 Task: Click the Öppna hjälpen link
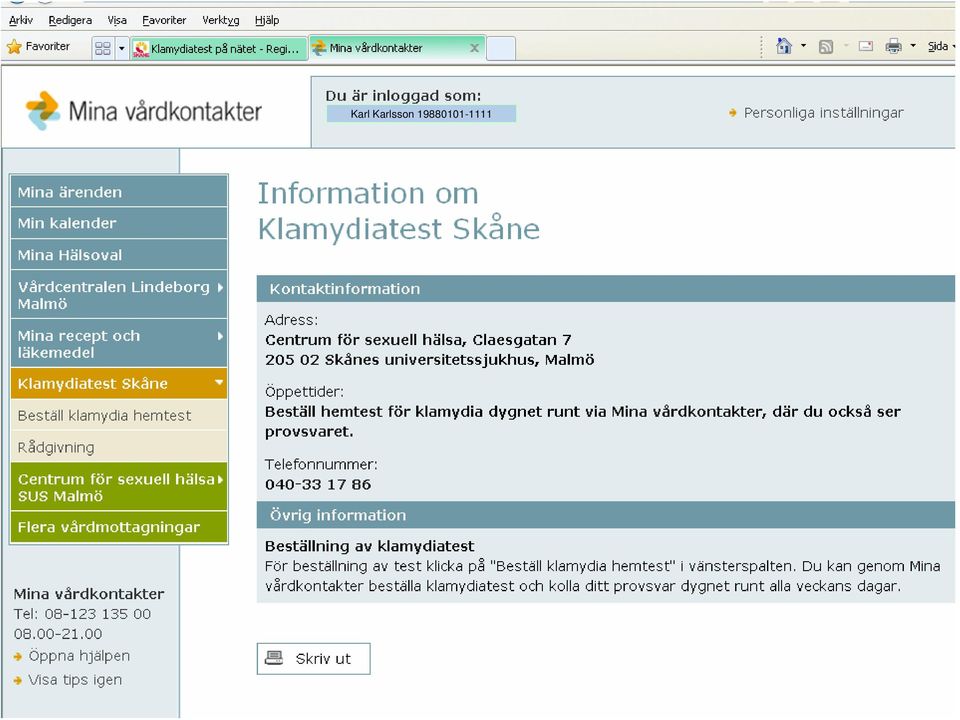point(79,656)
